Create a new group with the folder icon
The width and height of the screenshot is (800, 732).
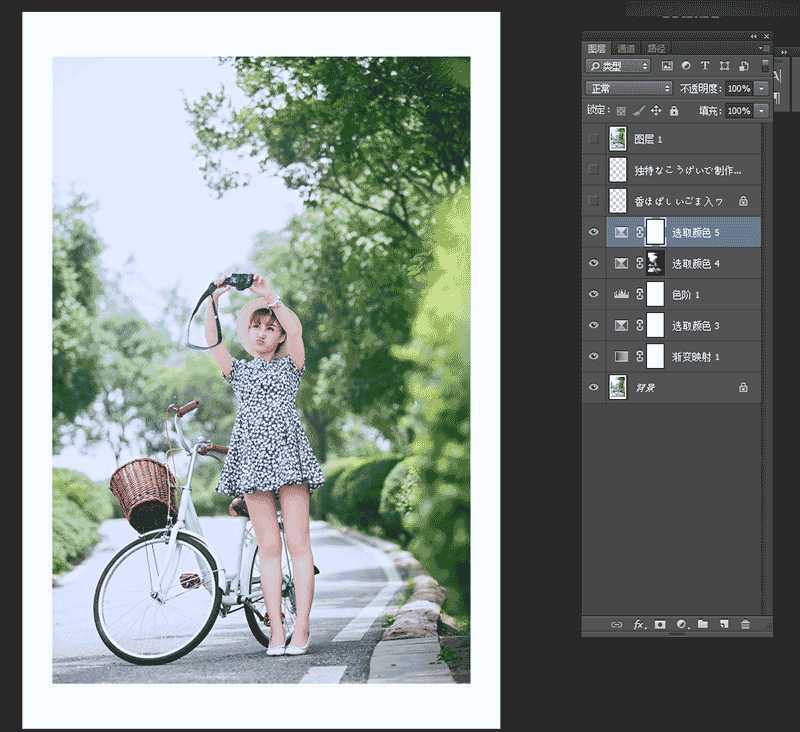pos(704,624)
